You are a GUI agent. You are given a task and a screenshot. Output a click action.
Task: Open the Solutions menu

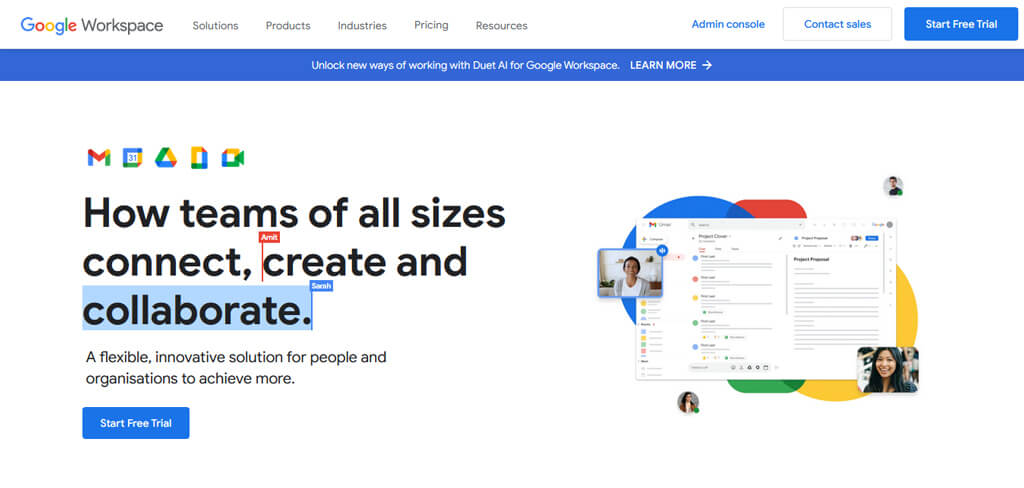216,25
